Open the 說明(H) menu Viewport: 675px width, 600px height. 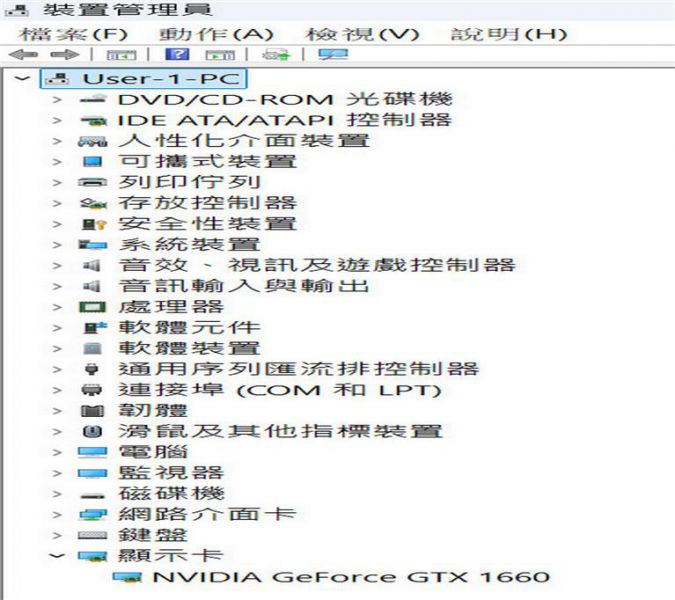pos(508,33)
